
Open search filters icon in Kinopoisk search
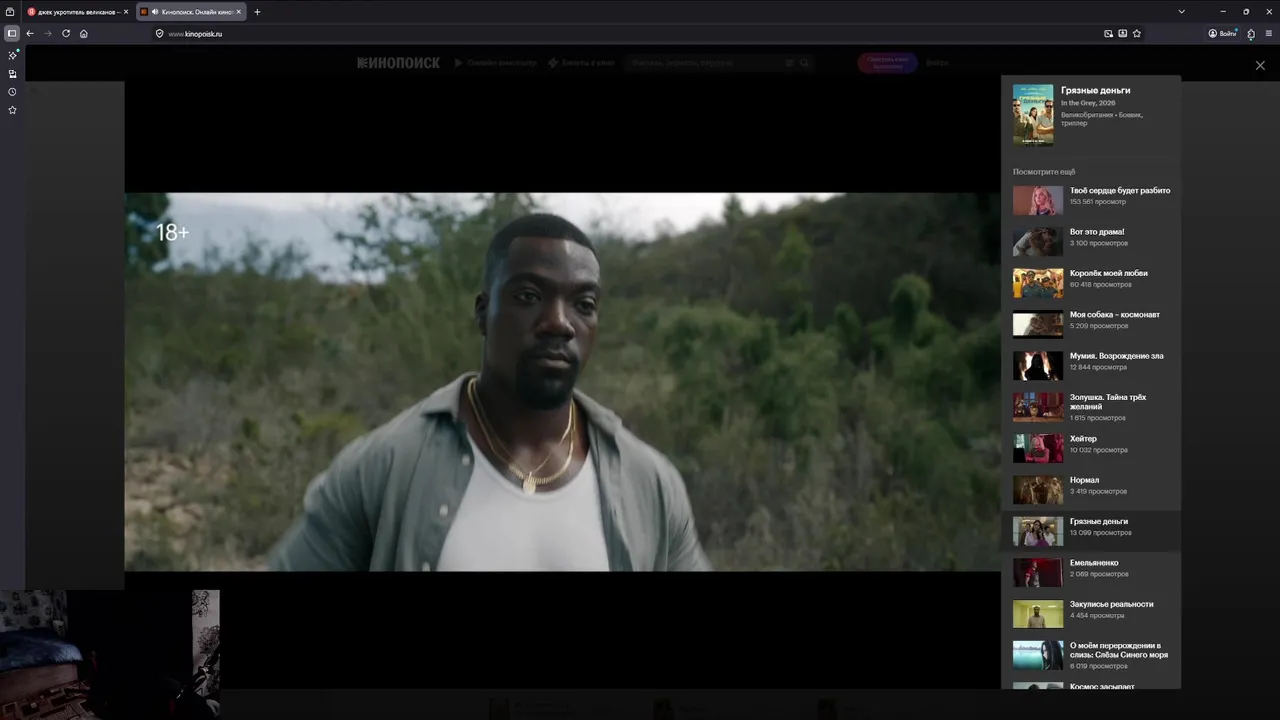click(x=789, y=63)
